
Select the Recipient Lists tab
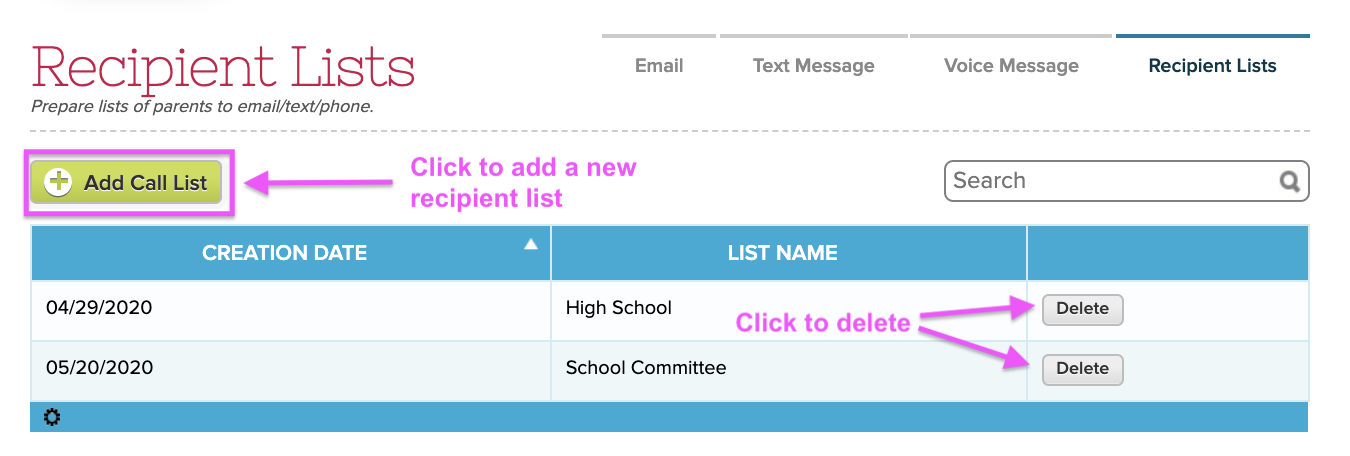click(1212, 66)
